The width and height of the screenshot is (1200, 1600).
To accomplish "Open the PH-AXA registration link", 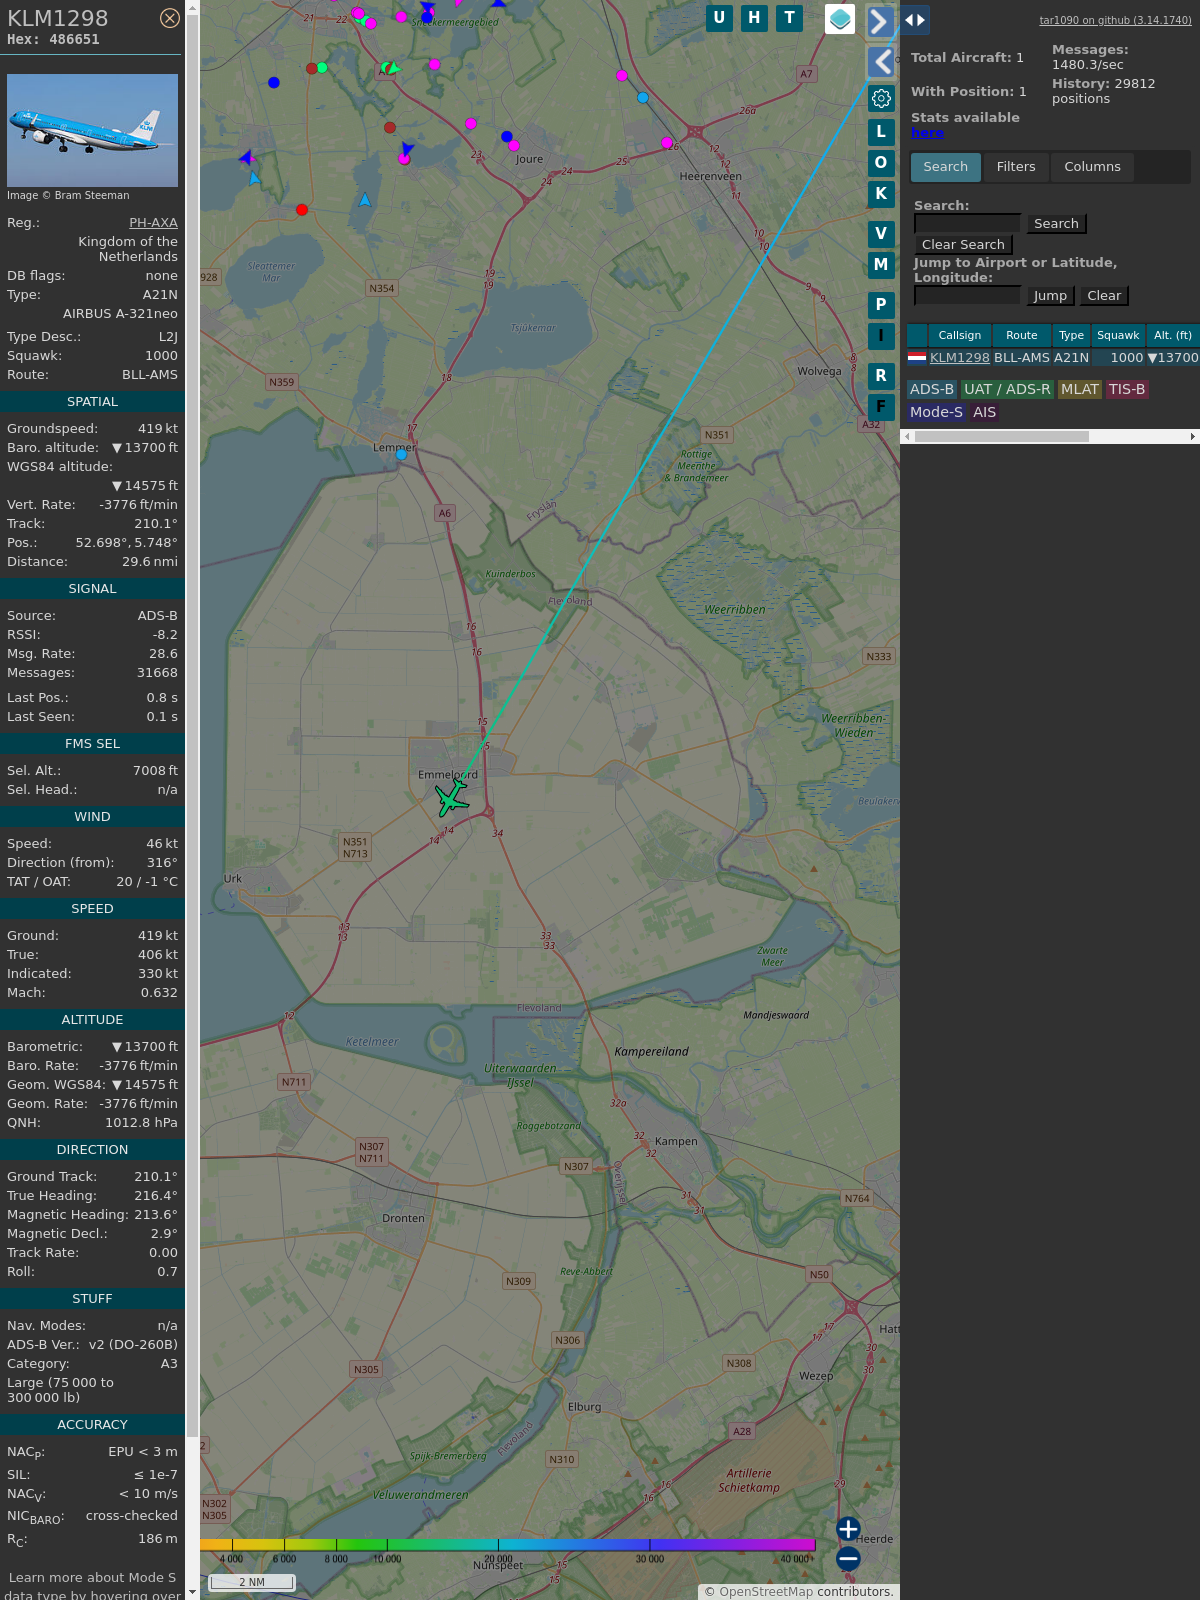I will tap(153, 223).
